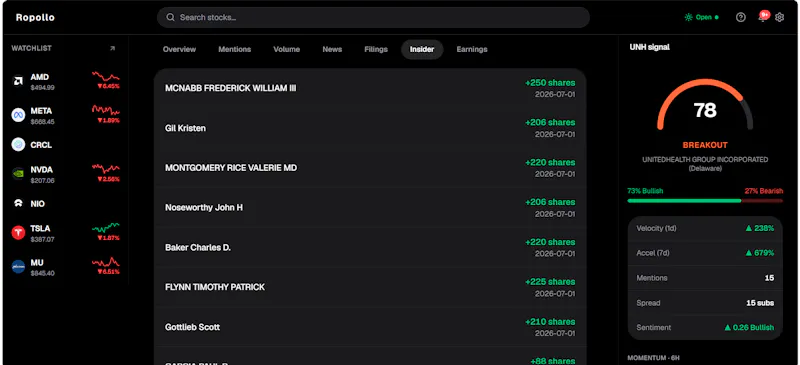Click the Spread 15 subs row
The height and width of the screenshot is (365, 800).
pyautogui.click(x=705, y=303)
